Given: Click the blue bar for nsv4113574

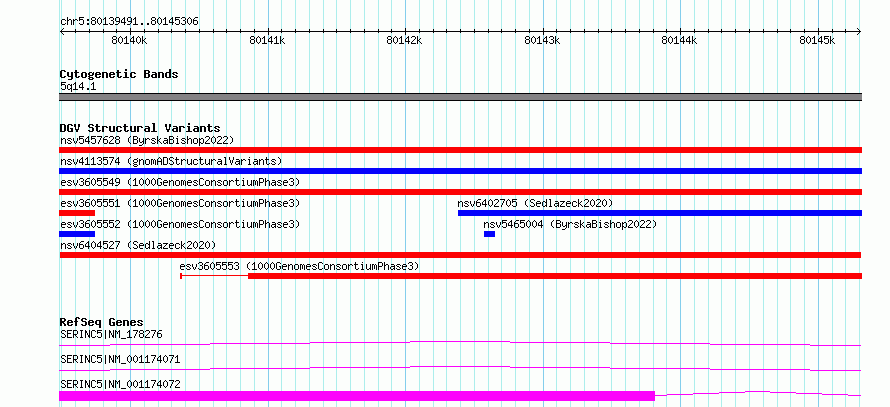Looking at the screenshot, I should click(460, 171).
